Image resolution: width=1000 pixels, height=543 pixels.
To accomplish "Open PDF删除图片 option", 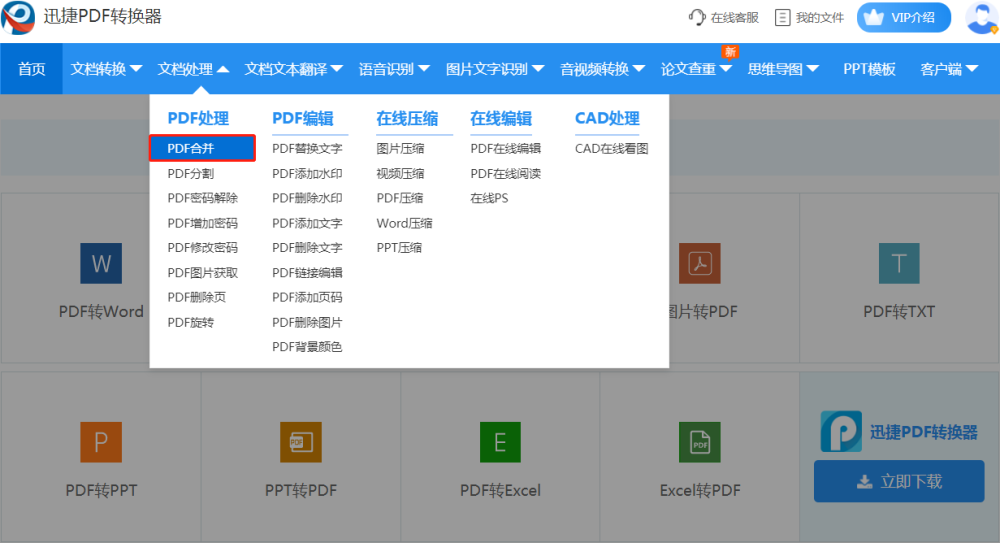I will tap(307, 322).
